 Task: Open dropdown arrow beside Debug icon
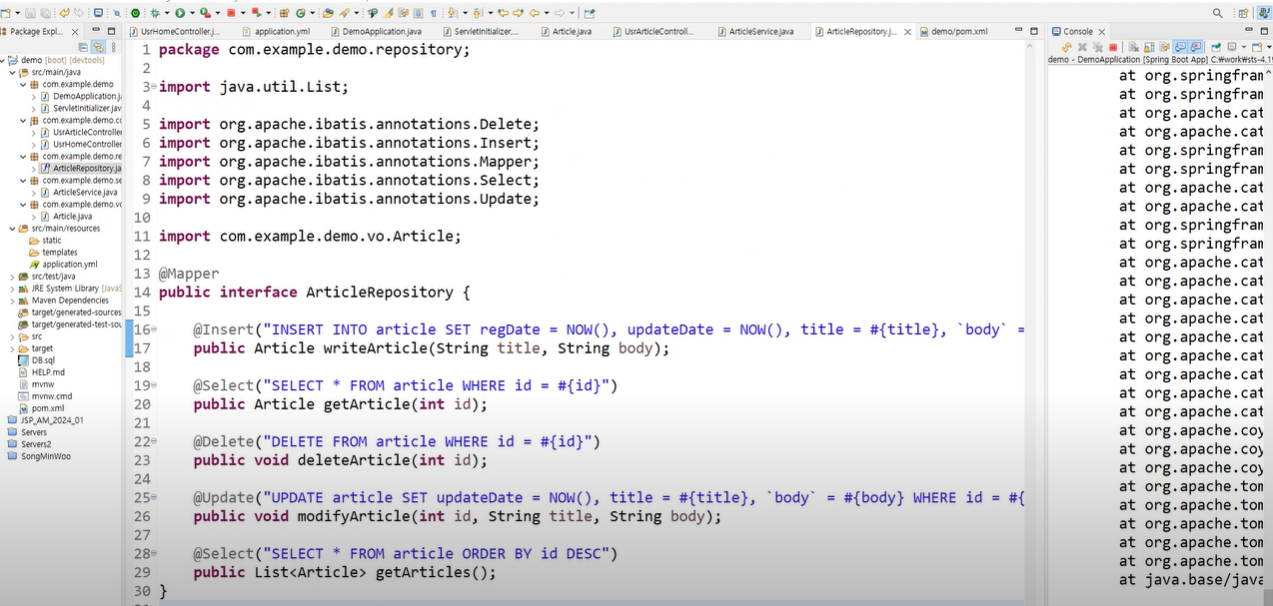166,13
